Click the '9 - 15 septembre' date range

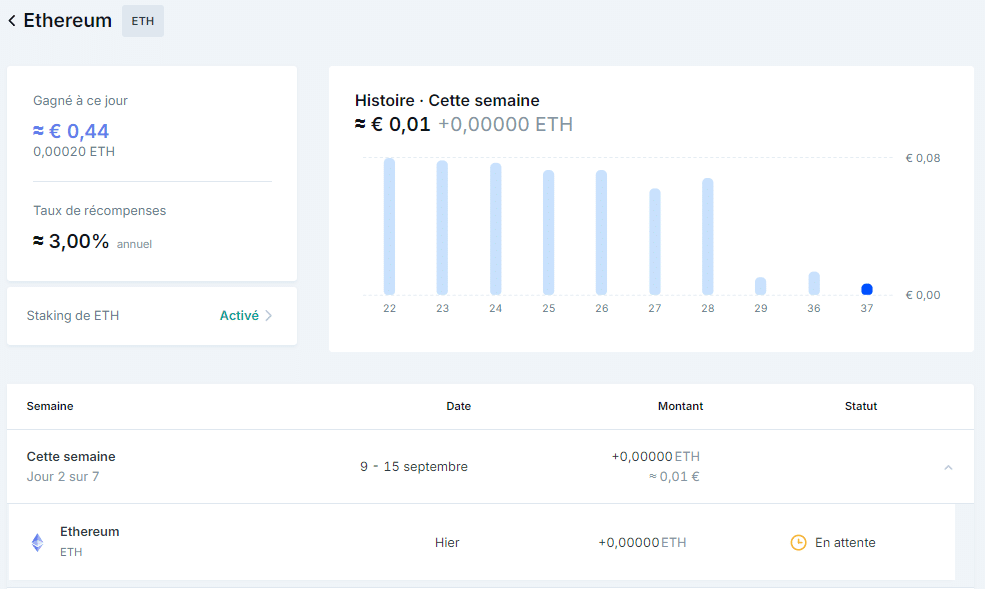tap(414, 467)
